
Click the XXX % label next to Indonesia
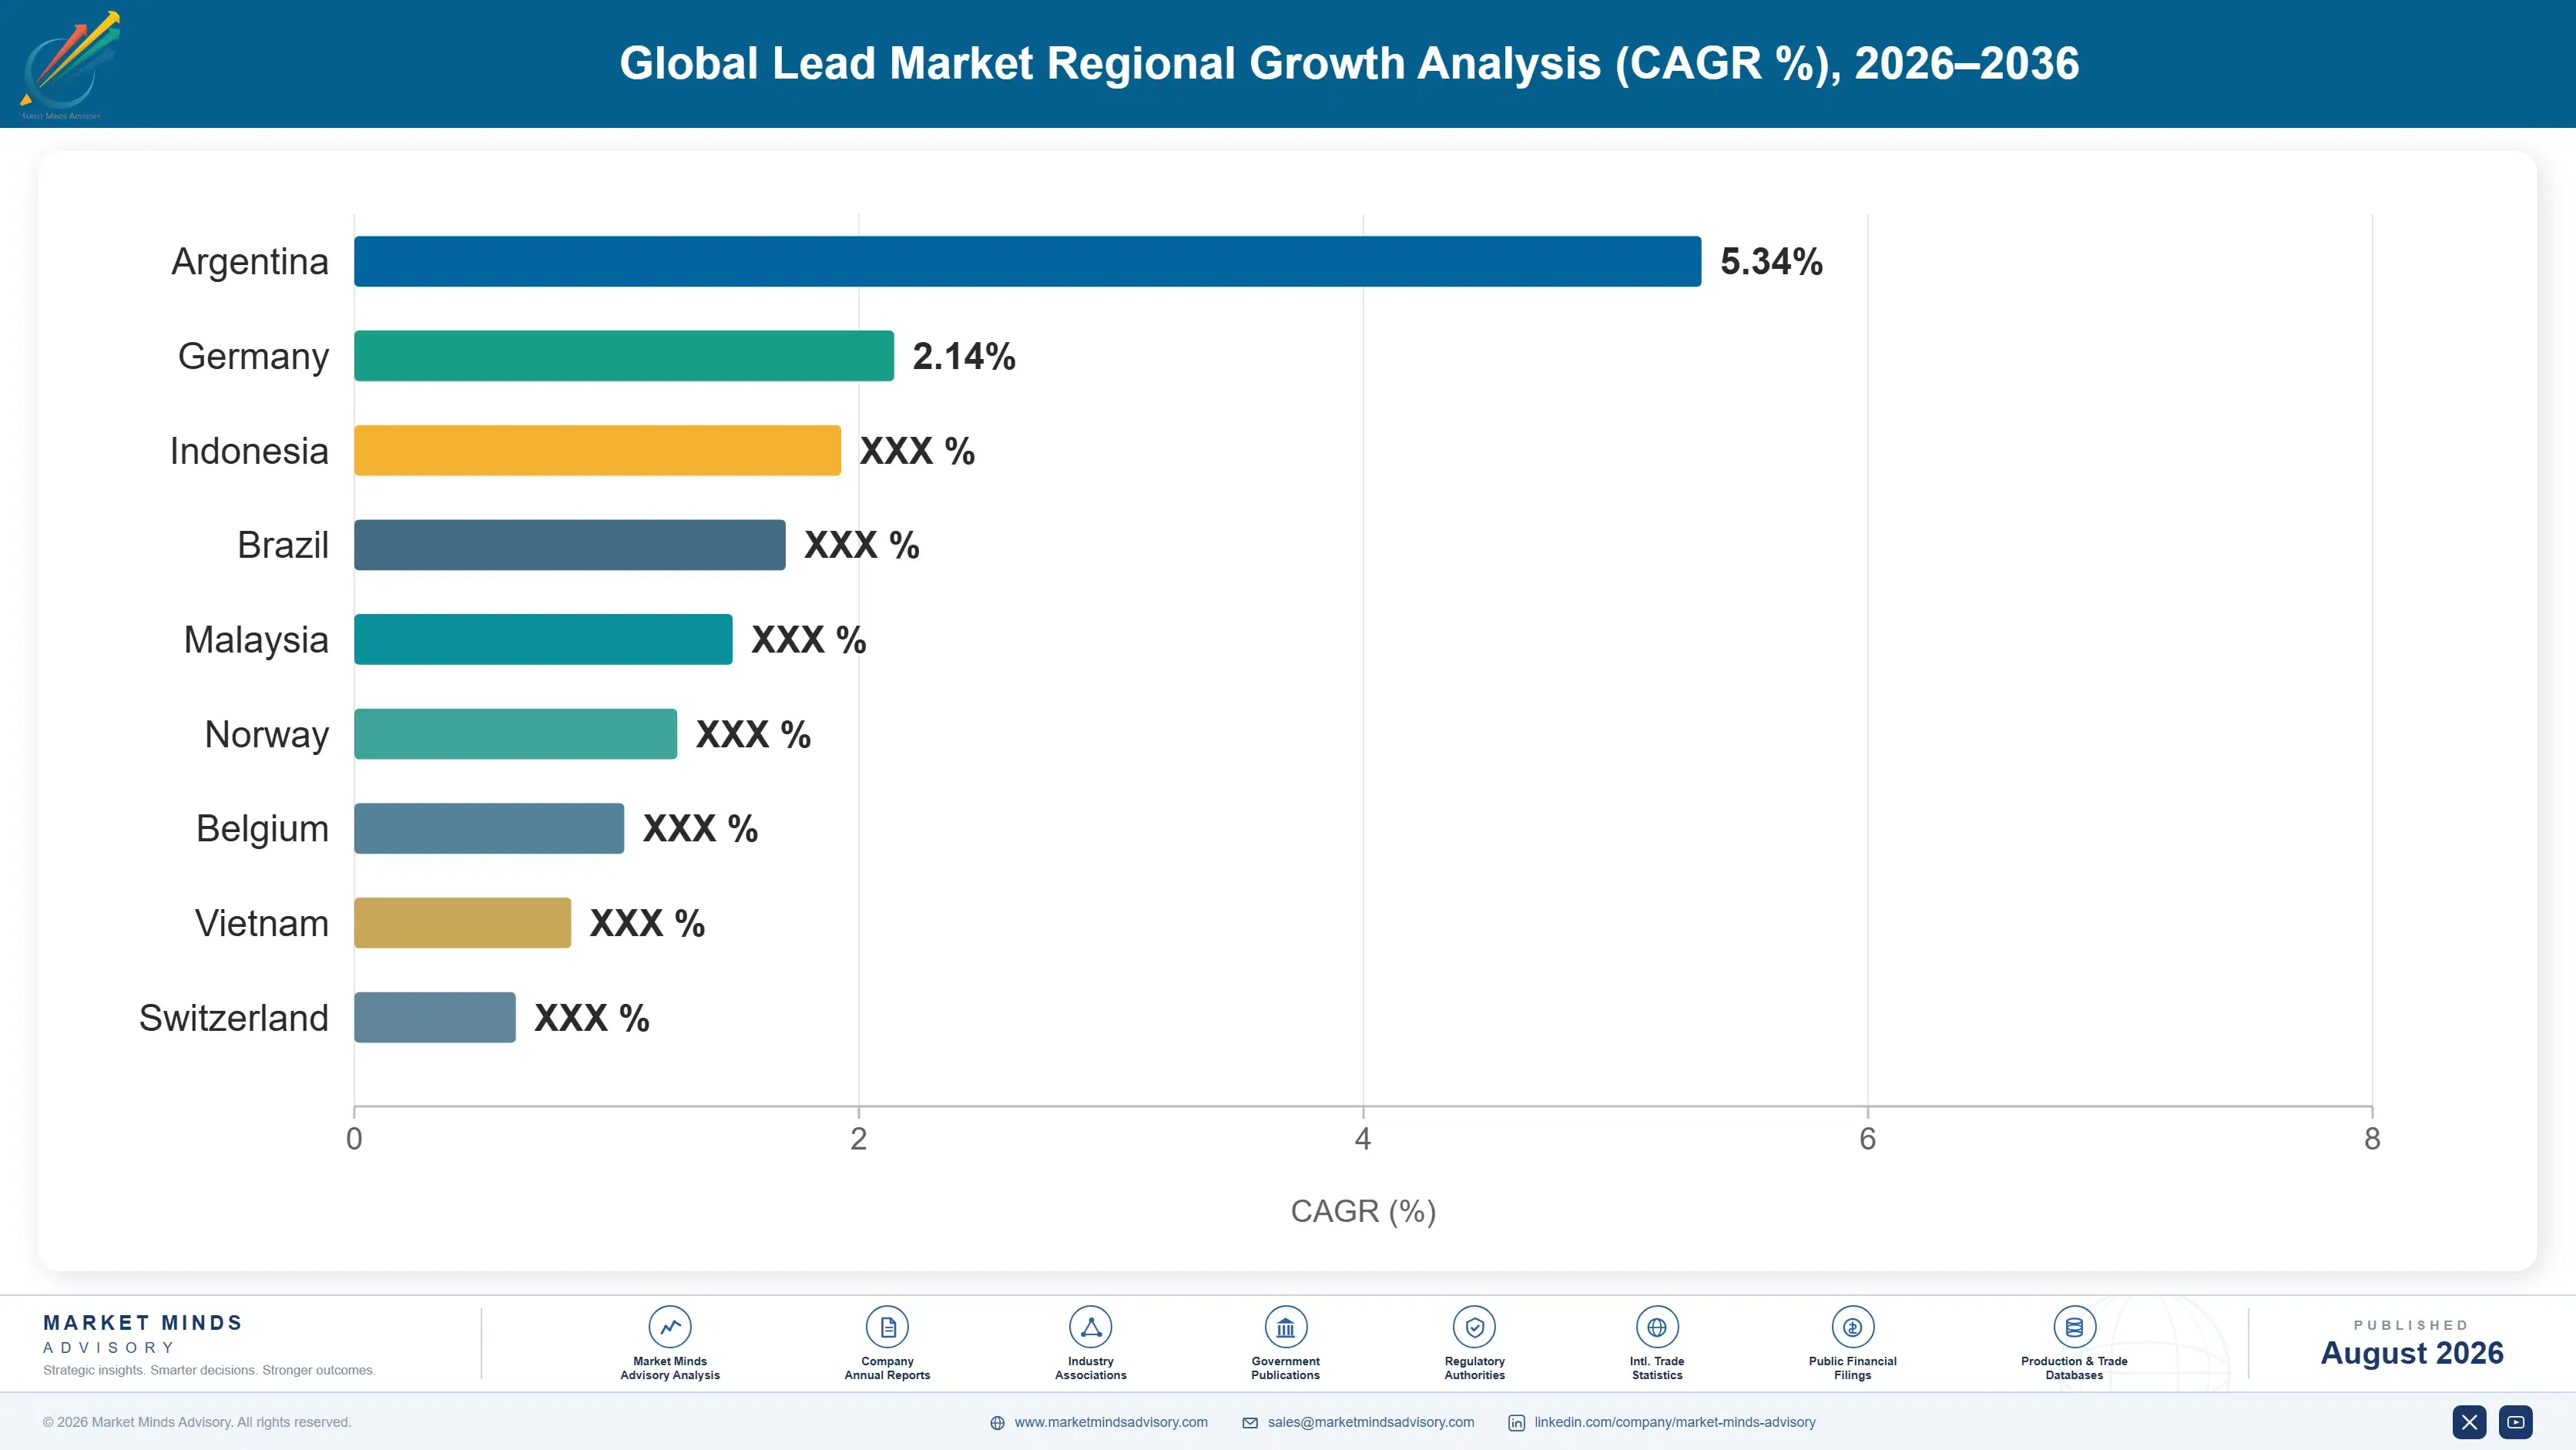click(x=917, y=451)
